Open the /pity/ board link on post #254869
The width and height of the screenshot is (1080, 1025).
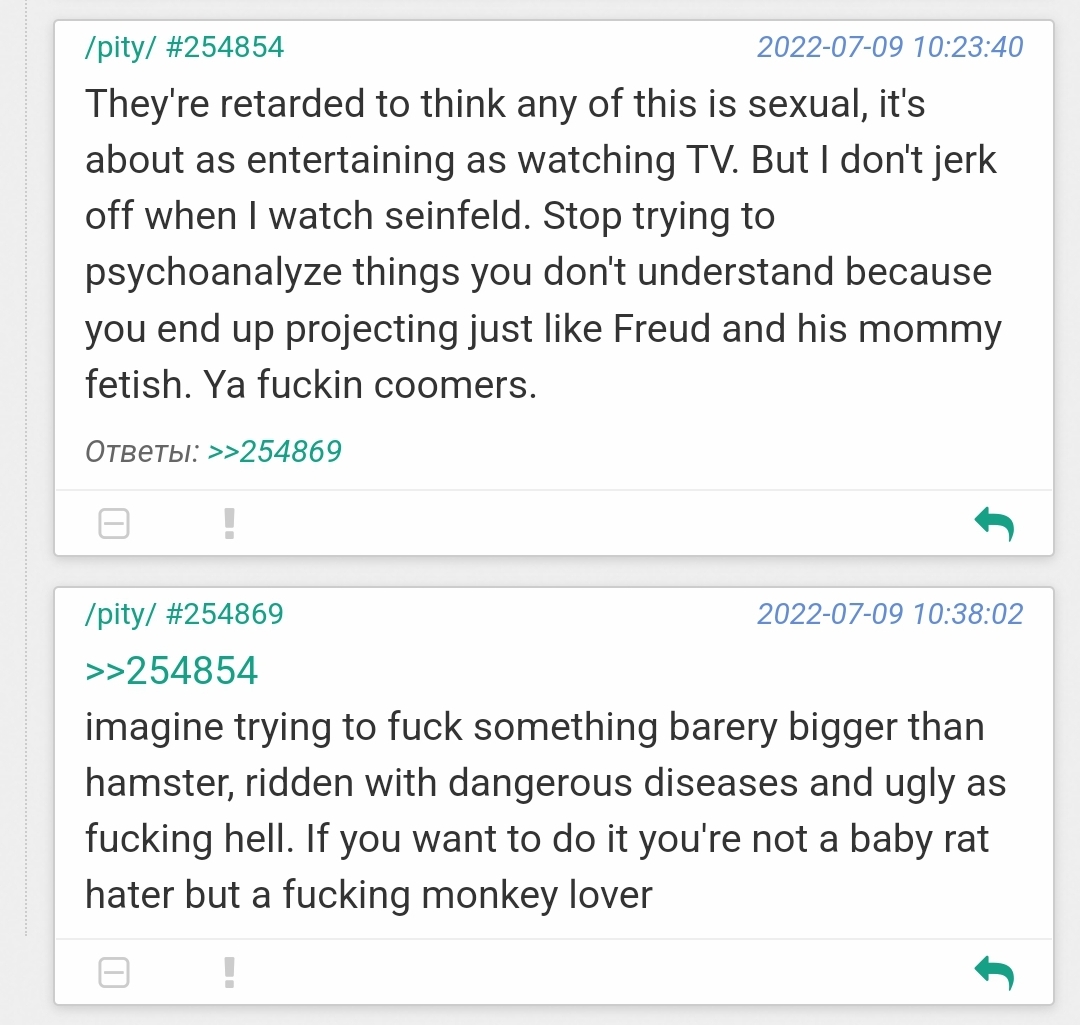tap(120, 613)
